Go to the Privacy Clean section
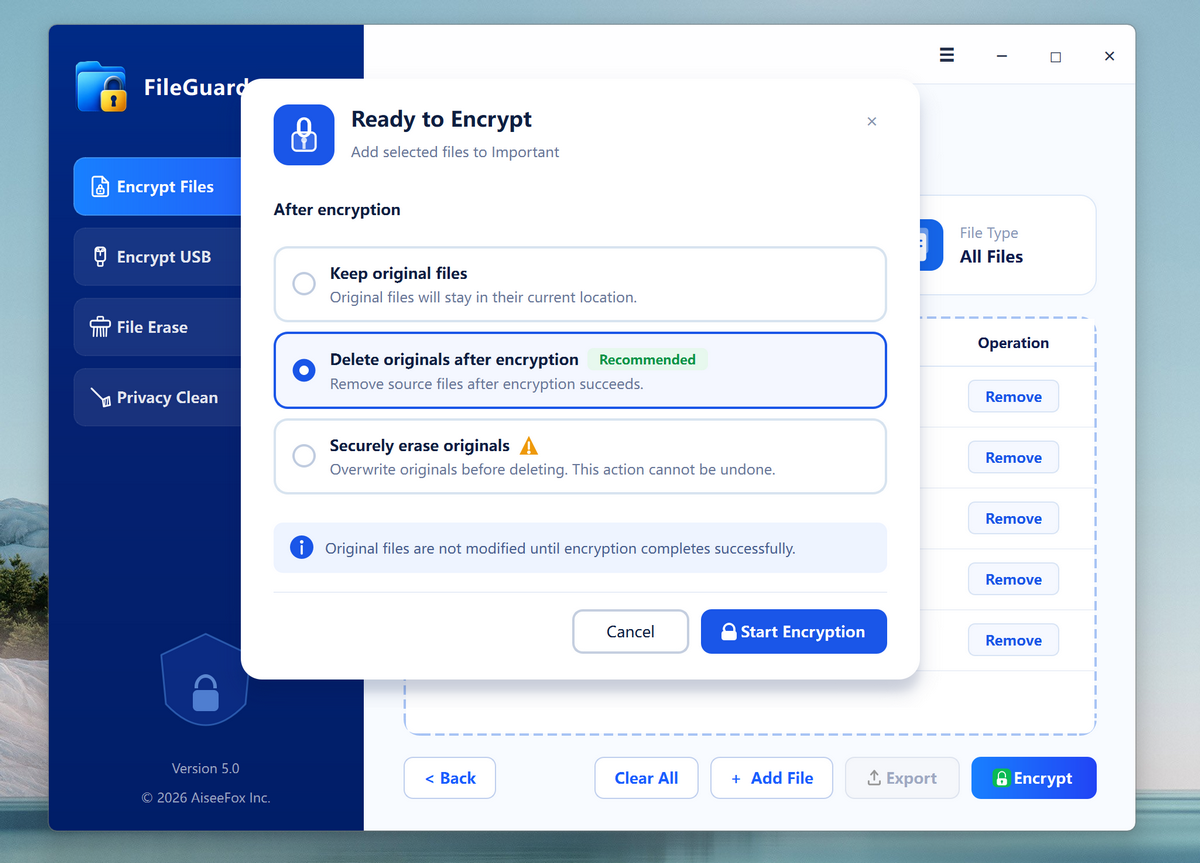This screenshot has height=863, width=1200. click(158, 397)
